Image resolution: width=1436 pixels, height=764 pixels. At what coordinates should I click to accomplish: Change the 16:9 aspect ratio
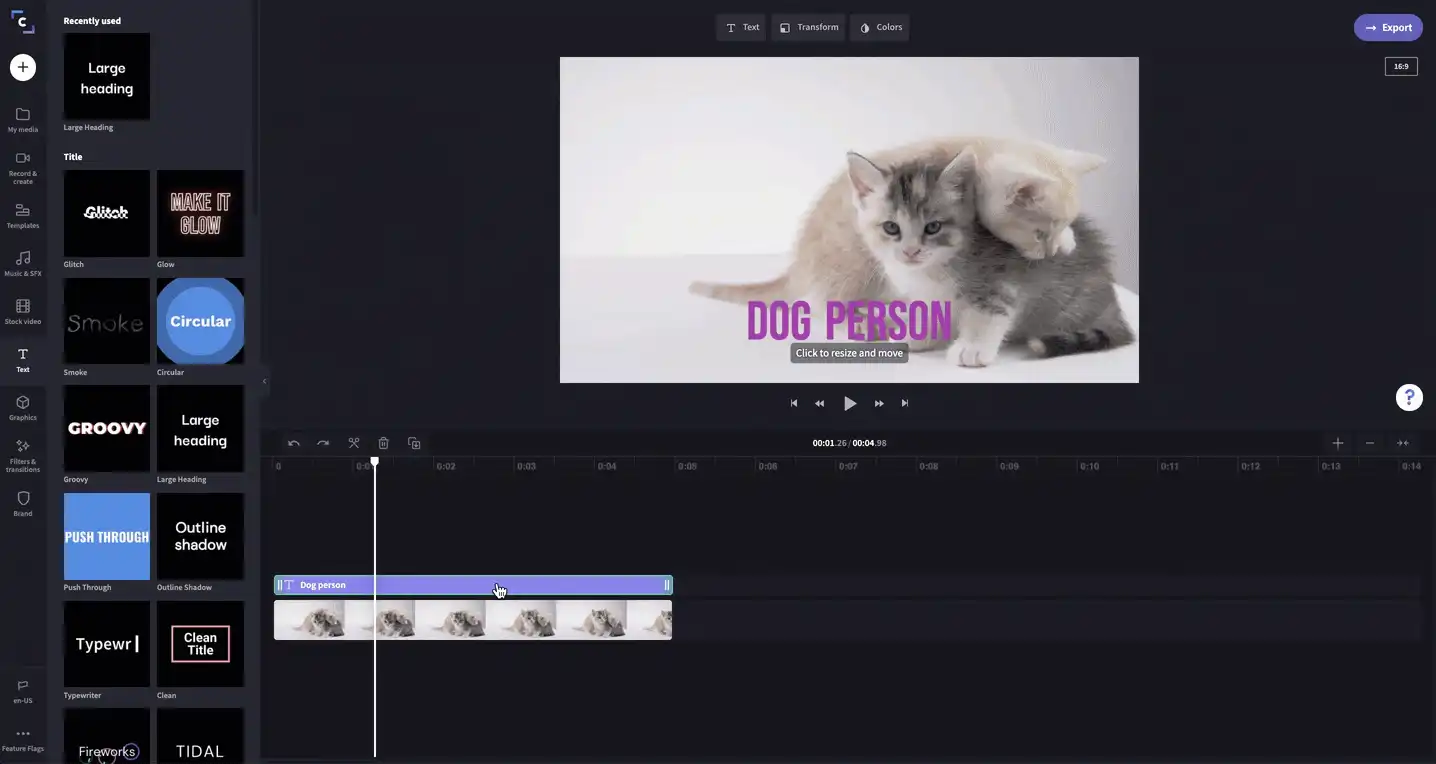(x=1401, y=67)
